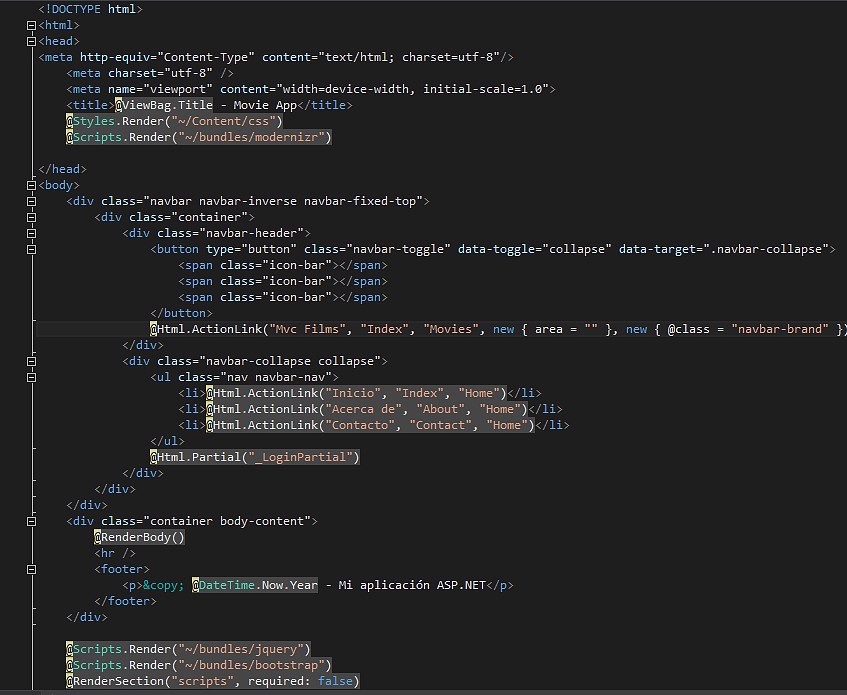Collapse the navbar-inverse navbar-fixed-top div
Viewport: 847px width, 695px height.
point(31,201)
